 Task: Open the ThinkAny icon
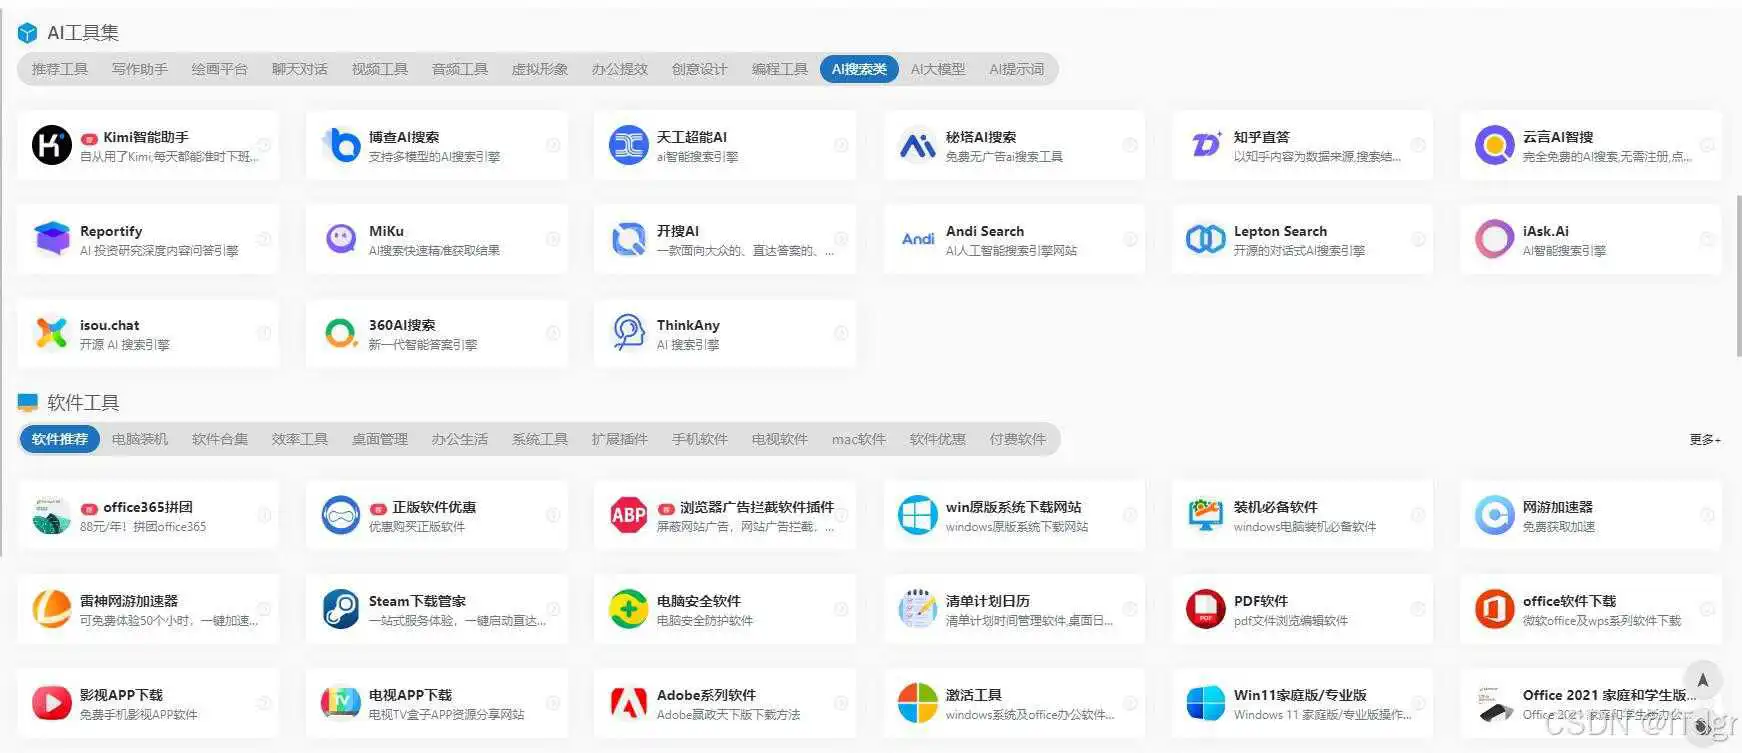629,333
